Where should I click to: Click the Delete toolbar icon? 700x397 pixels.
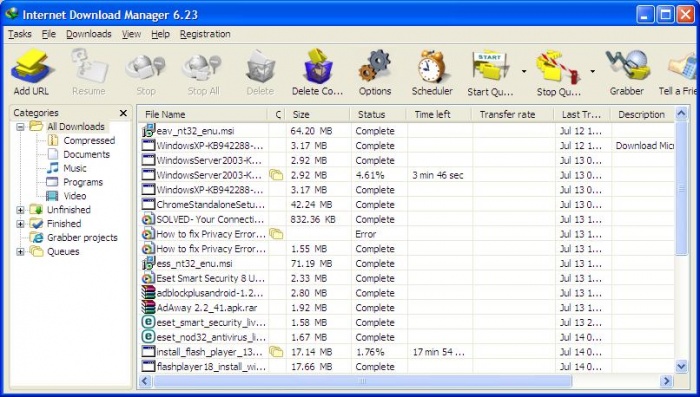(x=260, y=67)
